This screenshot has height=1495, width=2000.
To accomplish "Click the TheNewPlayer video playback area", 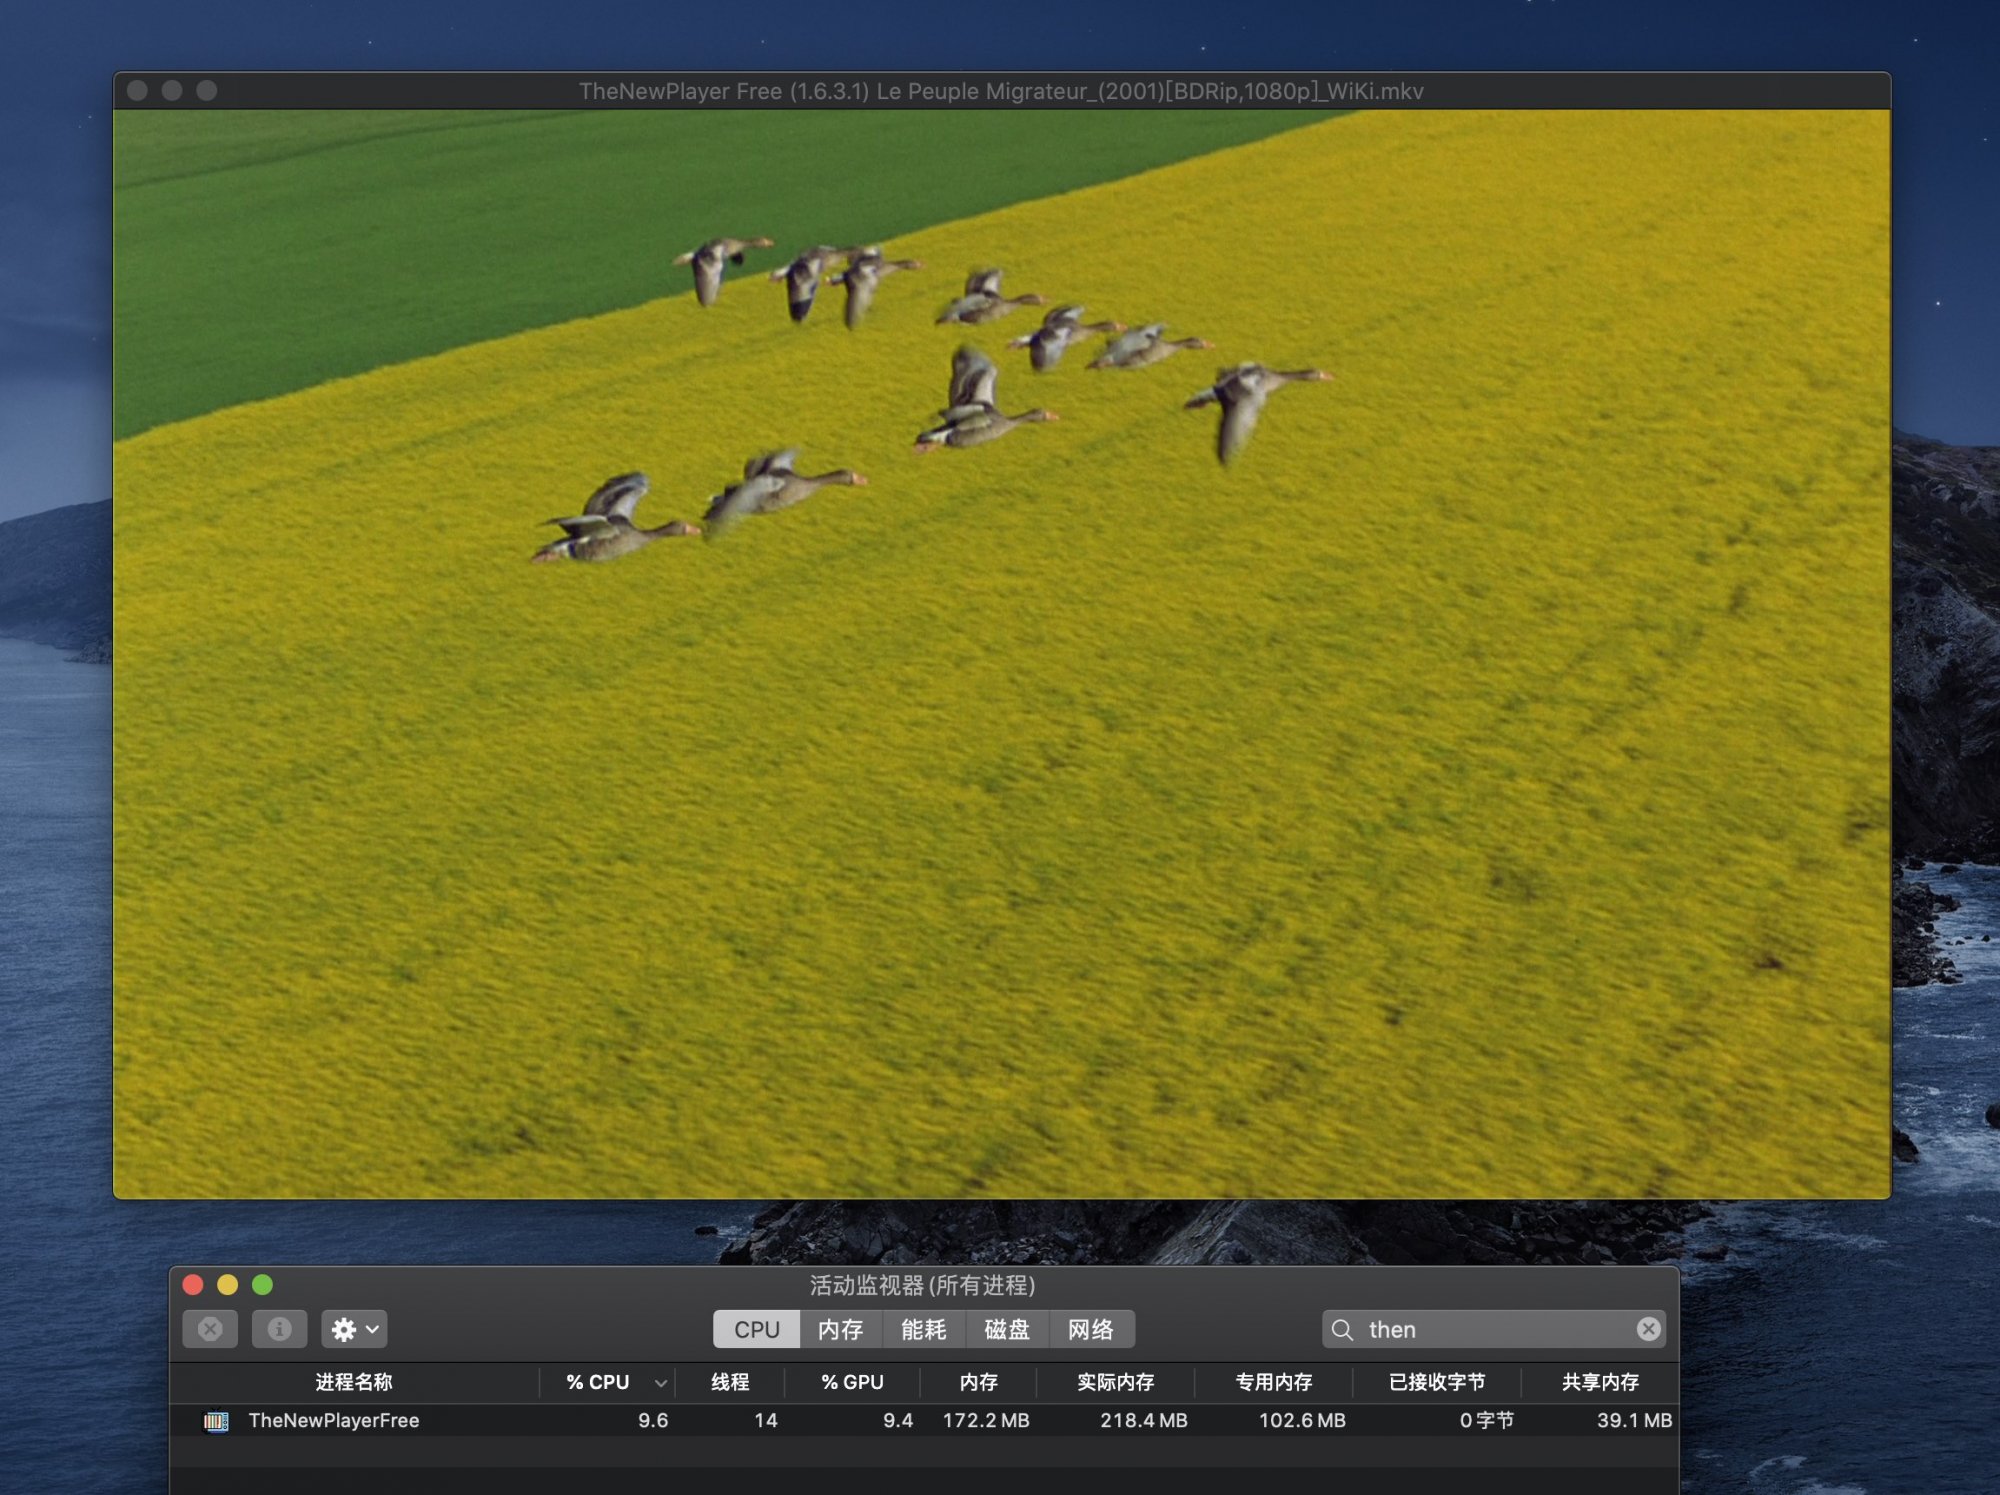I will 1002,654.
